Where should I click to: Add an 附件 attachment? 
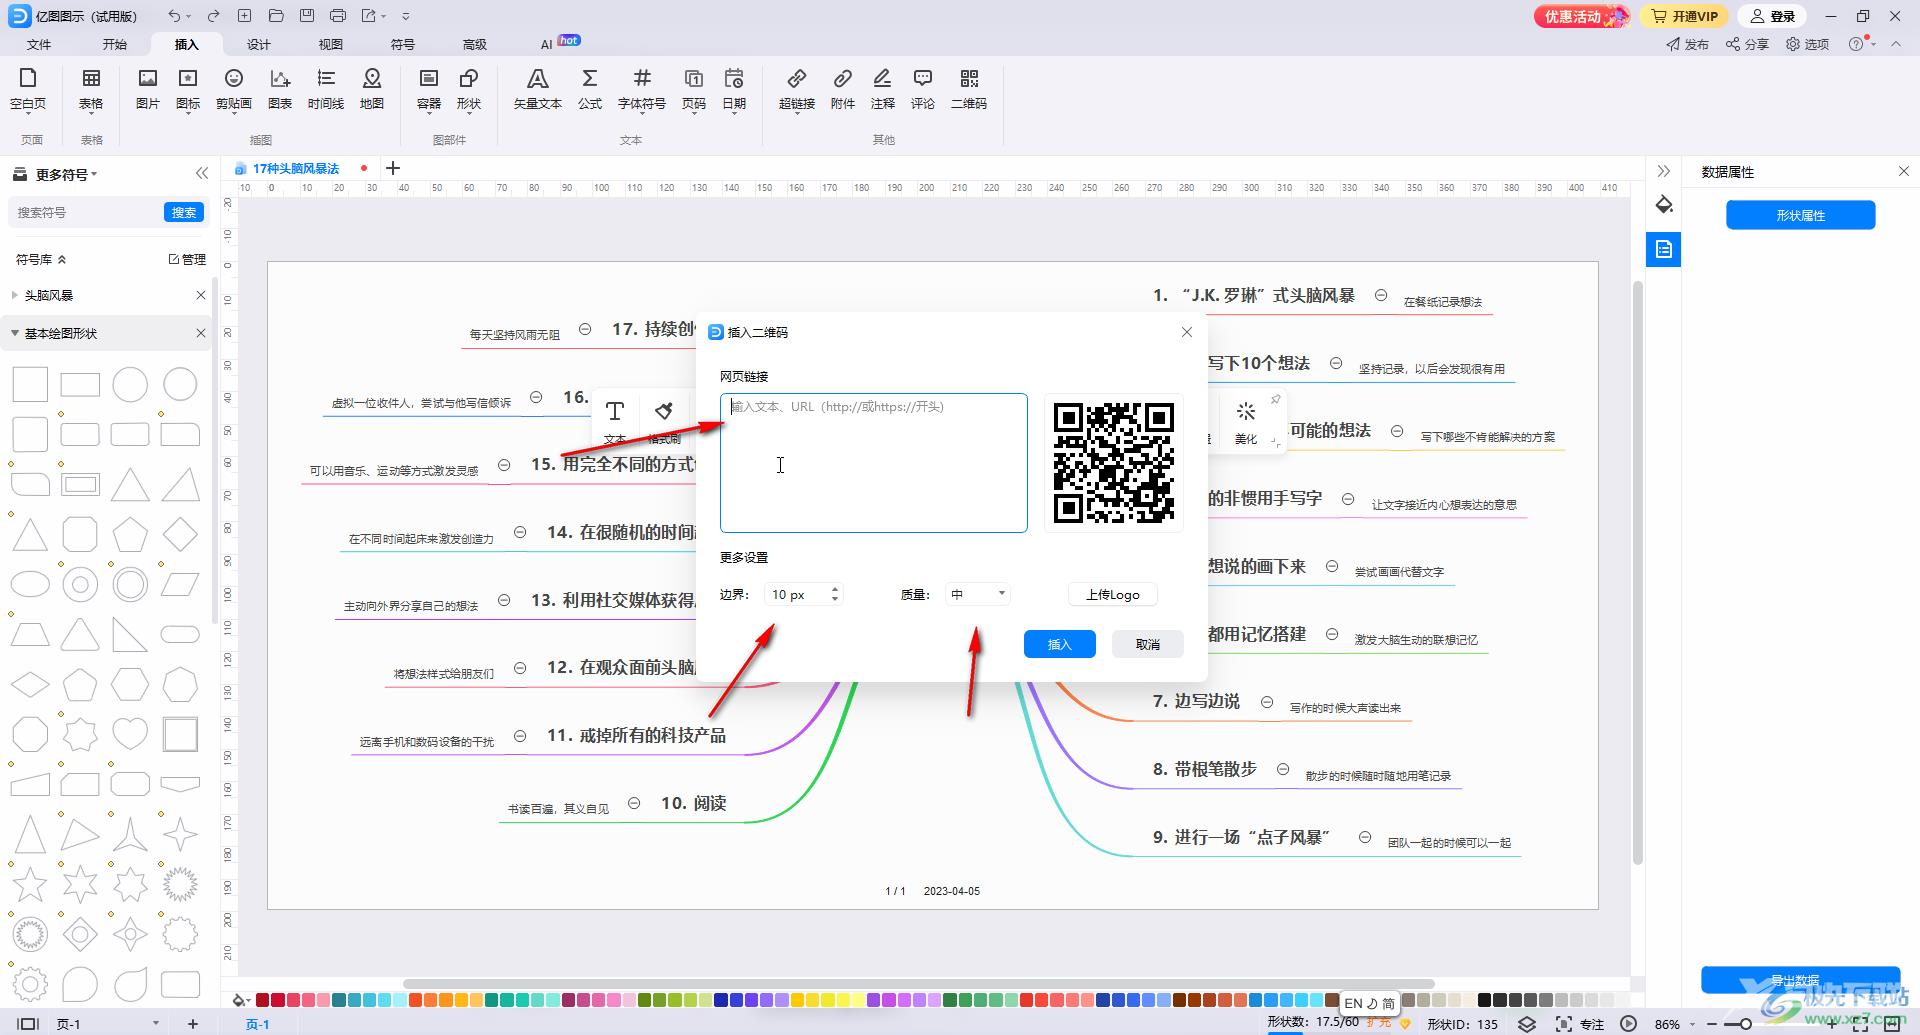click(843, 89)
